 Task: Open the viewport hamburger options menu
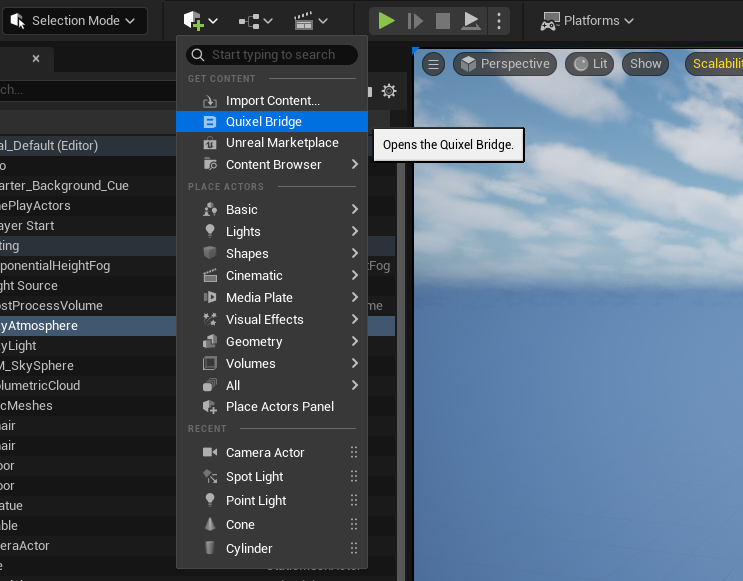[x=433, y=64]
